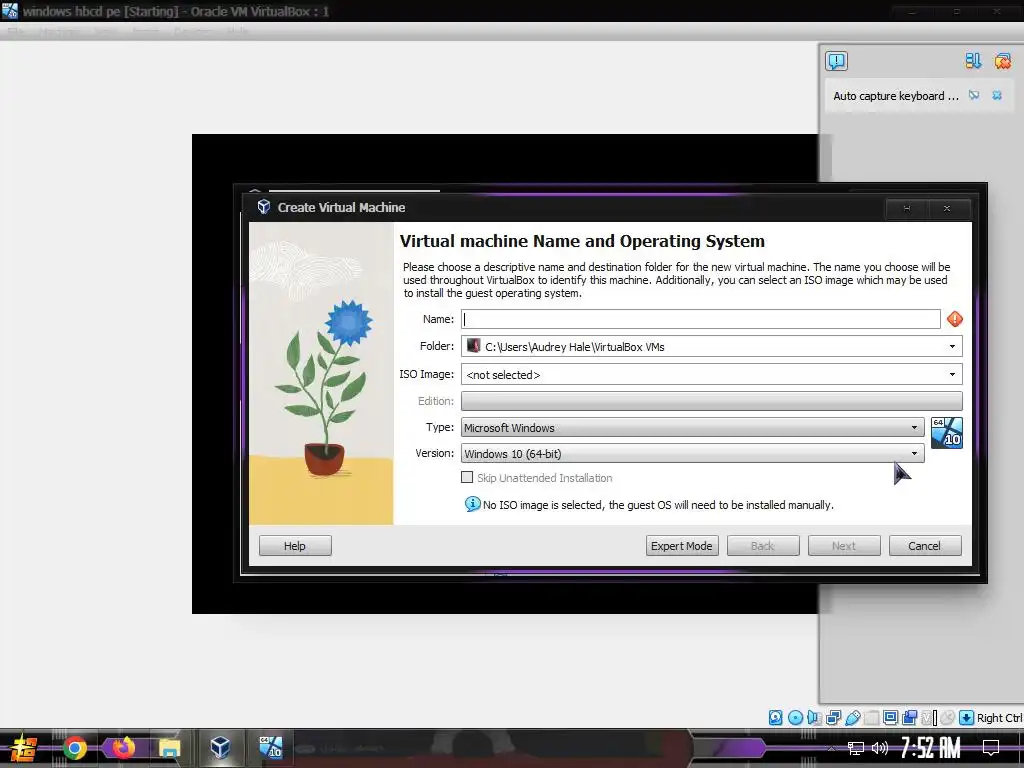Click the red warning icon beside Name field
The height and width of the screenshot is (768, 1024).
point(954,319)
